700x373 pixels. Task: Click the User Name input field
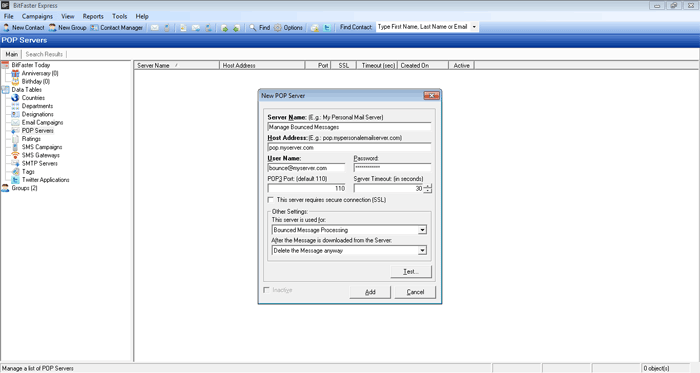[x=306, y=168]
